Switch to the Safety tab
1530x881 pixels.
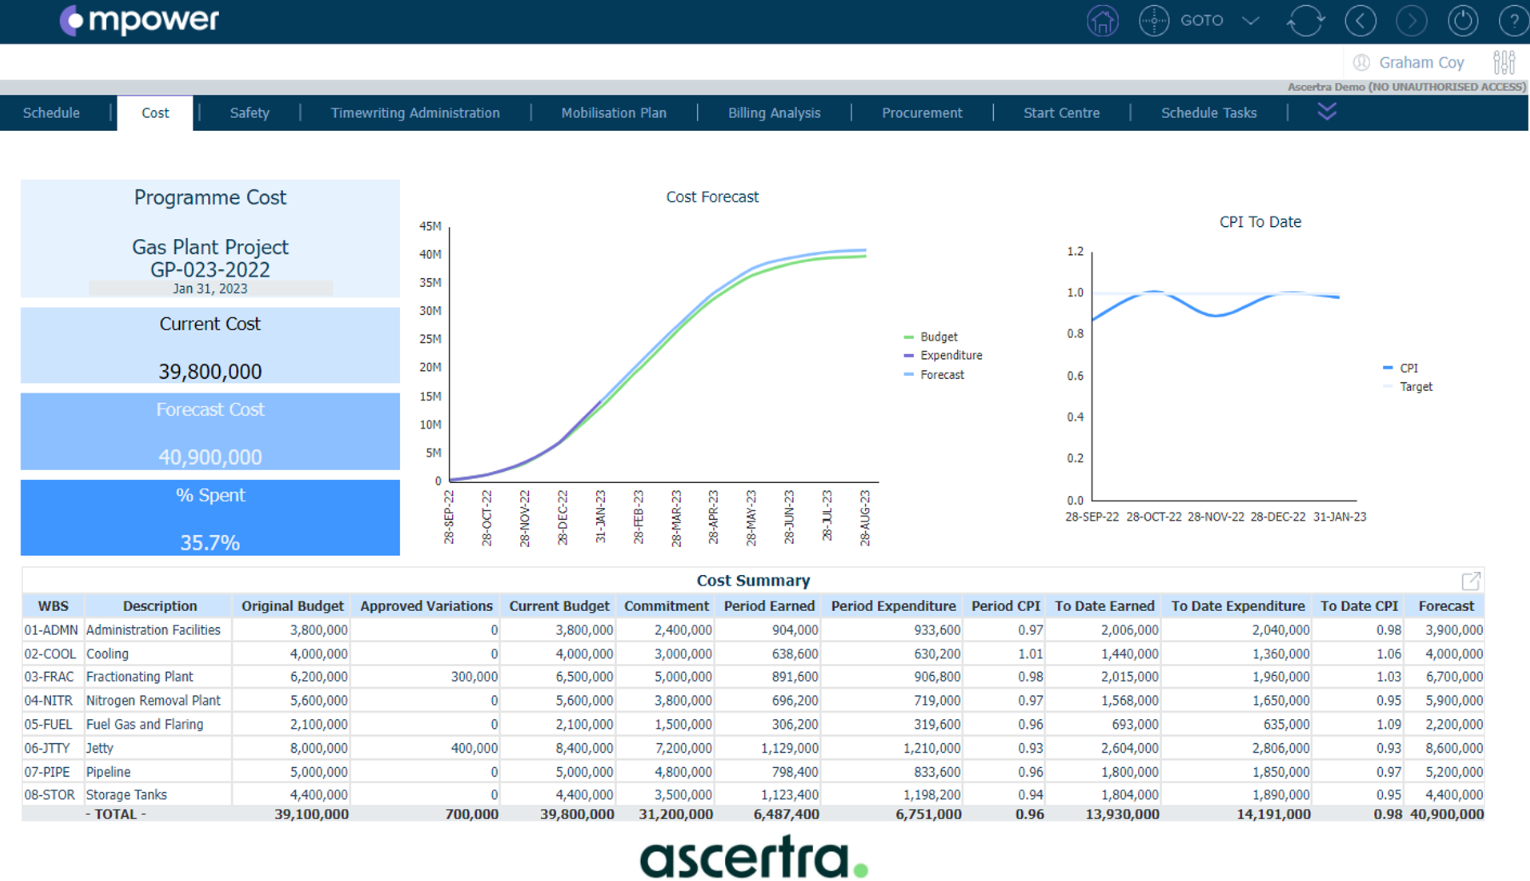(249, 113)
